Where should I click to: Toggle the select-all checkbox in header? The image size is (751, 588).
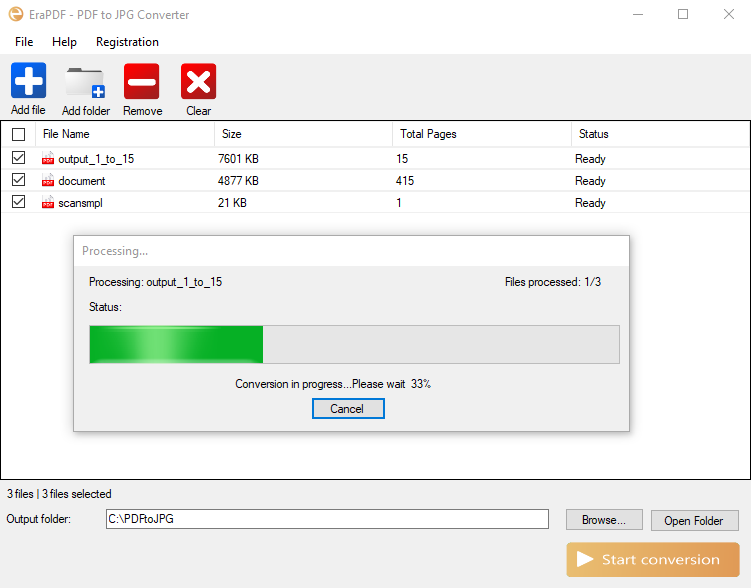click(19, 135)
